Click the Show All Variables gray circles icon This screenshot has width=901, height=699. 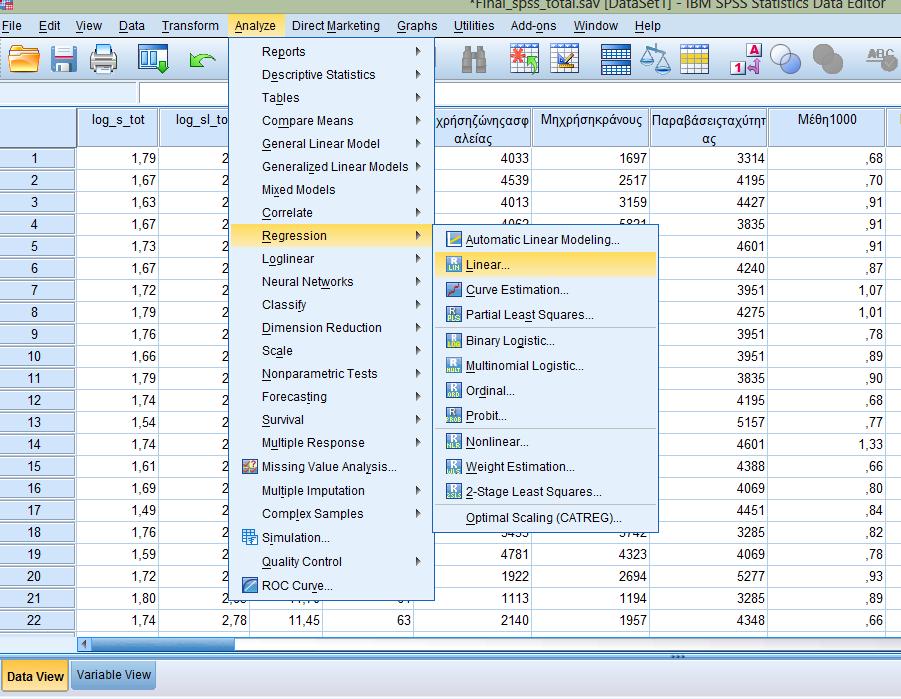pos(827,59)
